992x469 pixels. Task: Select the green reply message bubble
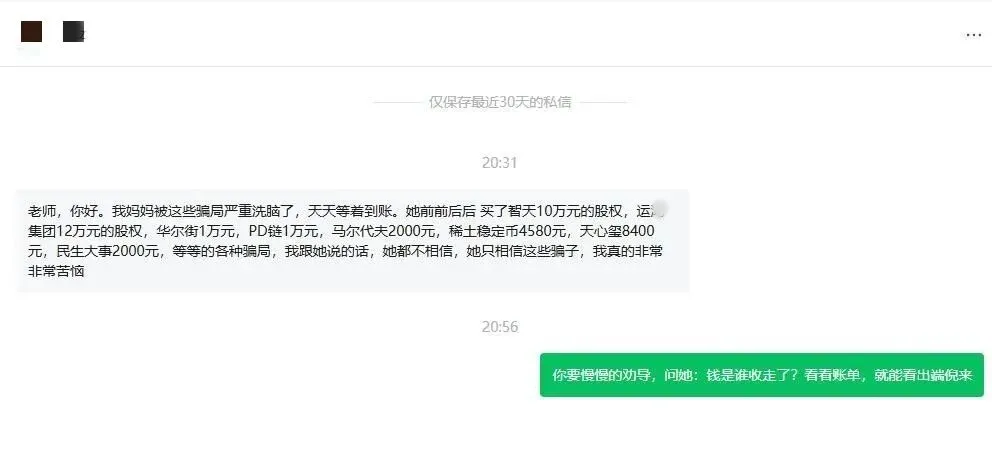[x=762, y=375]
